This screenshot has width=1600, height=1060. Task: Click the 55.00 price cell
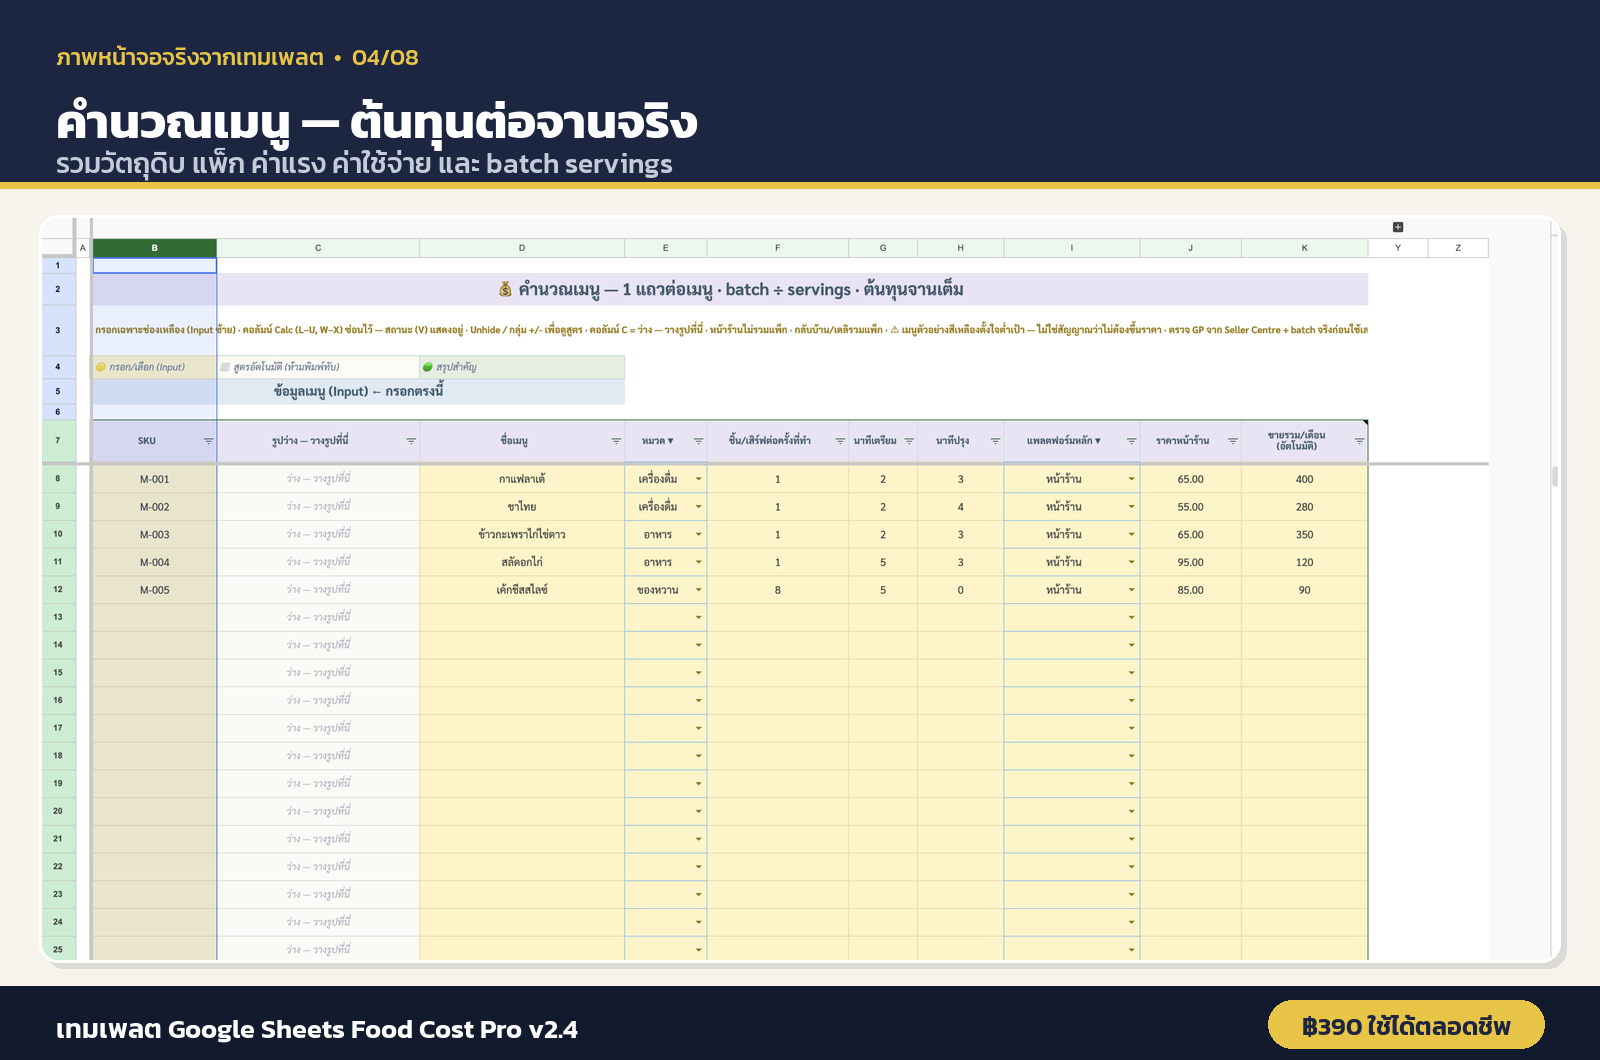coord(1190,507)
